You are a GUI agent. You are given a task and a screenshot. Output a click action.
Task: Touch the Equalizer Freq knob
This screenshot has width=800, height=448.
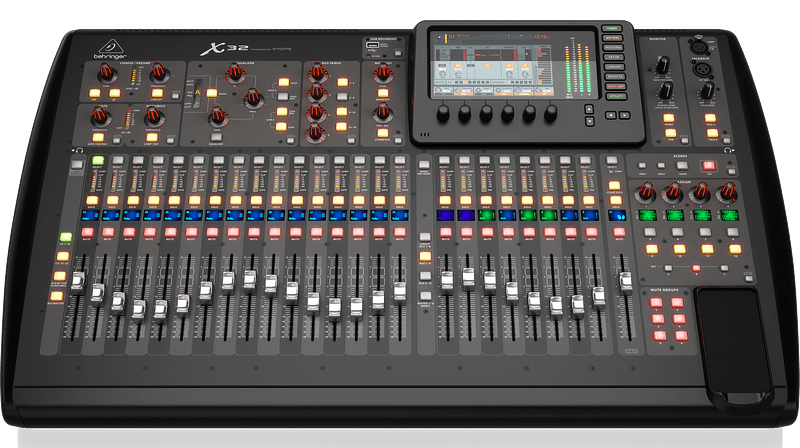[x=254, y=98]
